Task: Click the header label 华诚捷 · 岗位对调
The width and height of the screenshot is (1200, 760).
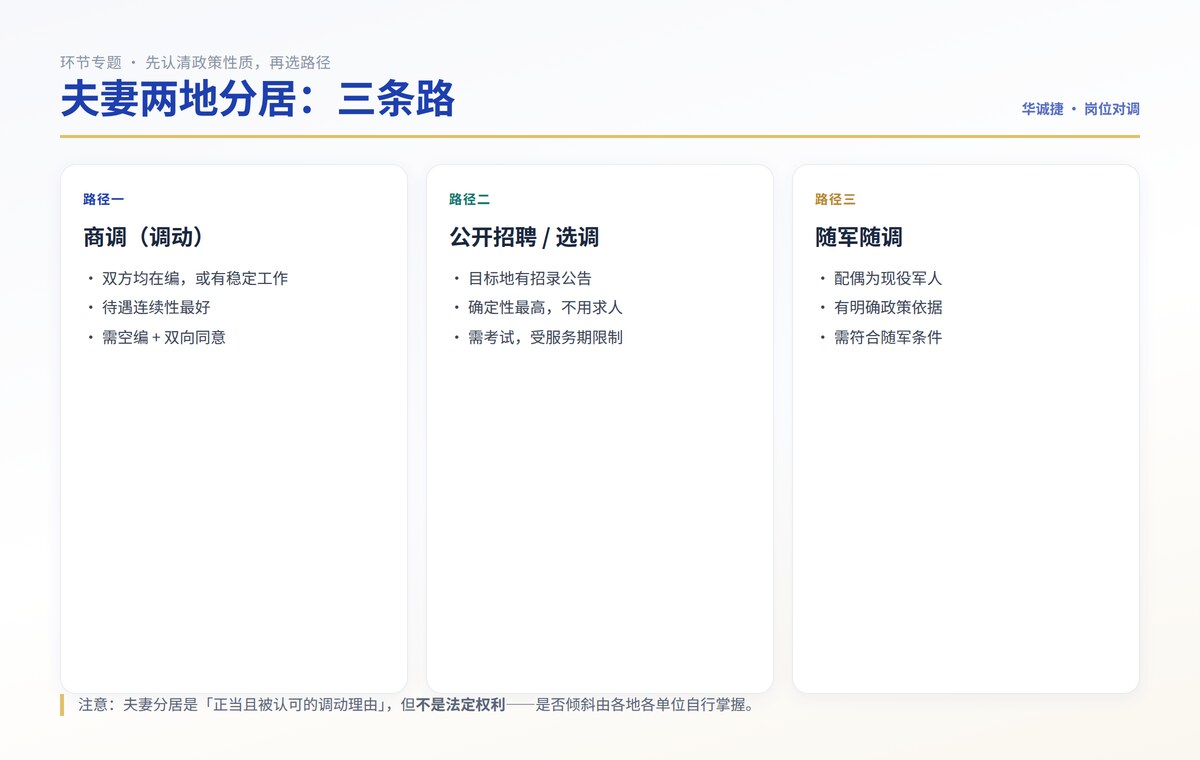Action: pos(1081,109)
